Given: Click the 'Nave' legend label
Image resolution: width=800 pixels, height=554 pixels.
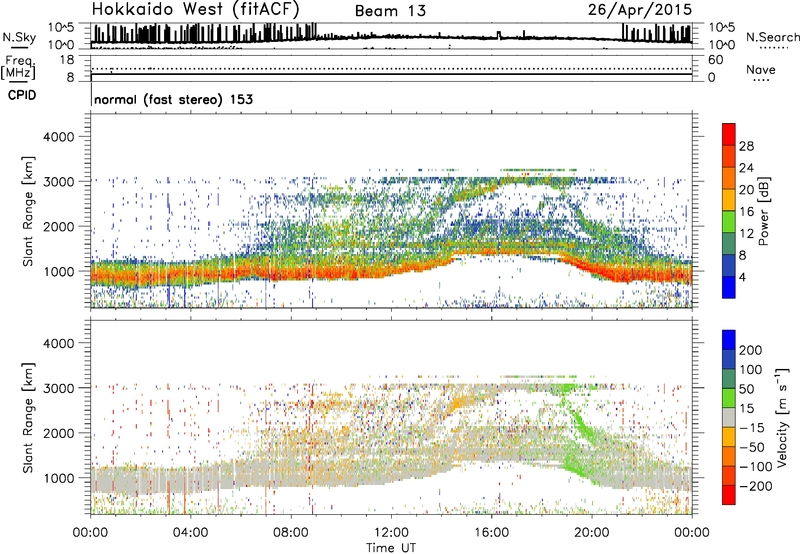Looking at the screenshot, I should point(760,69).
